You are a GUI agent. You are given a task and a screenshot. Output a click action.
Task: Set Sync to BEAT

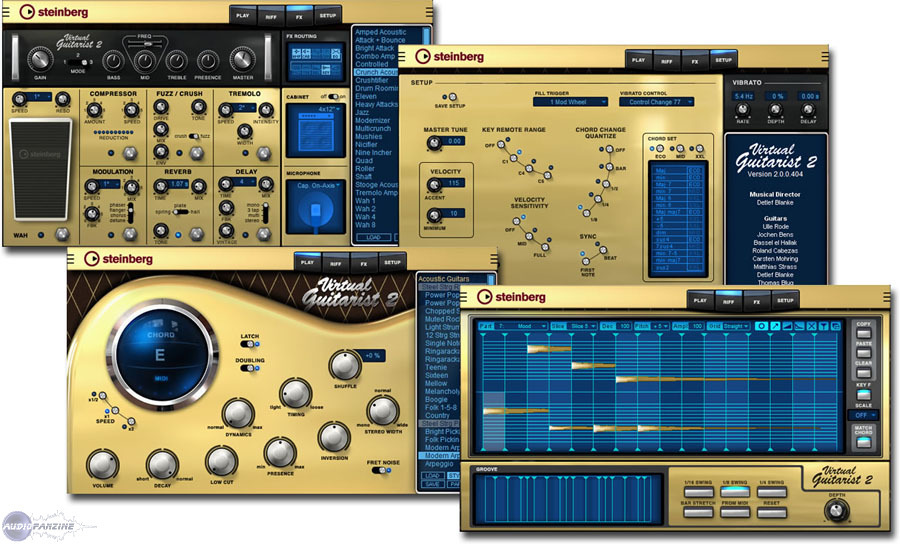(x=603, y=250)
